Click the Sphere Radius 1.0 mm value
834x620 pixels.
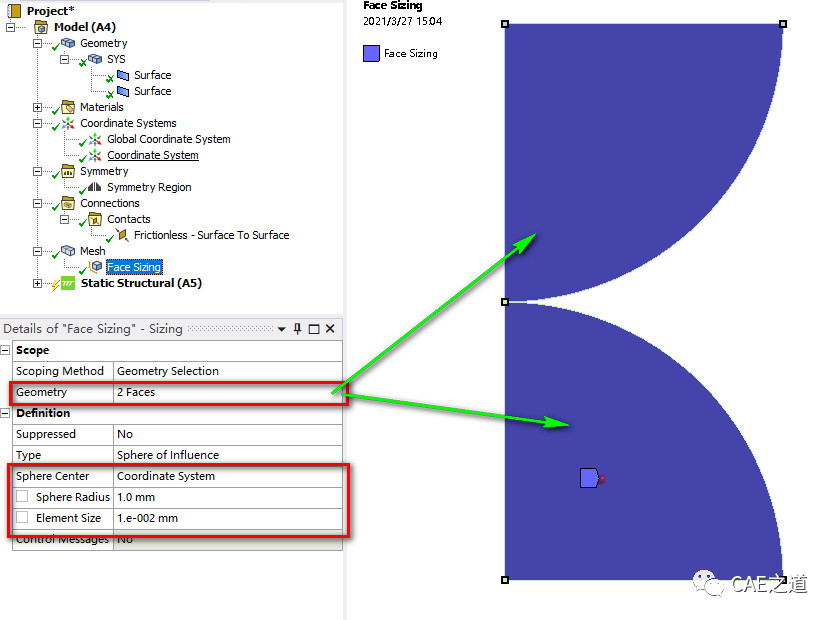click(x=228, y=497)
